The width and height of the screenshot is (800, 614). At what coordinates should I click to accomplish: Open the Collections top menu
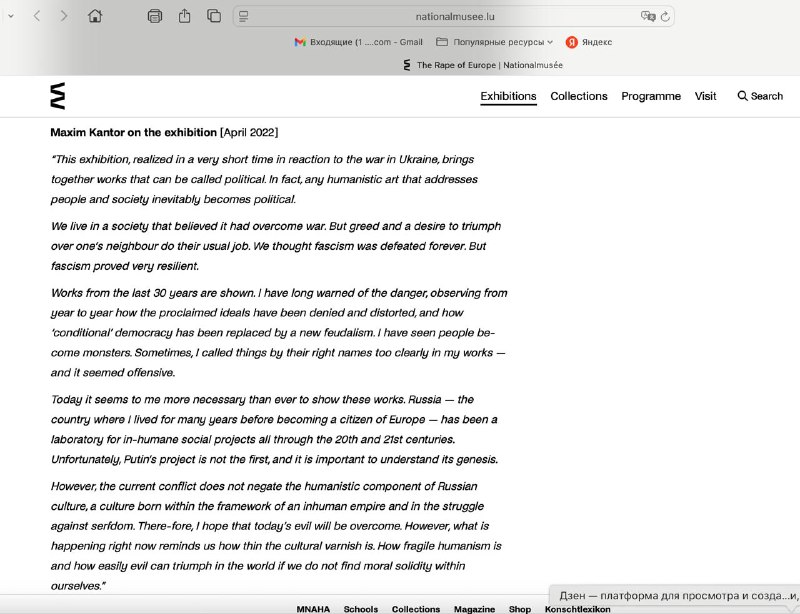(579, 96)
